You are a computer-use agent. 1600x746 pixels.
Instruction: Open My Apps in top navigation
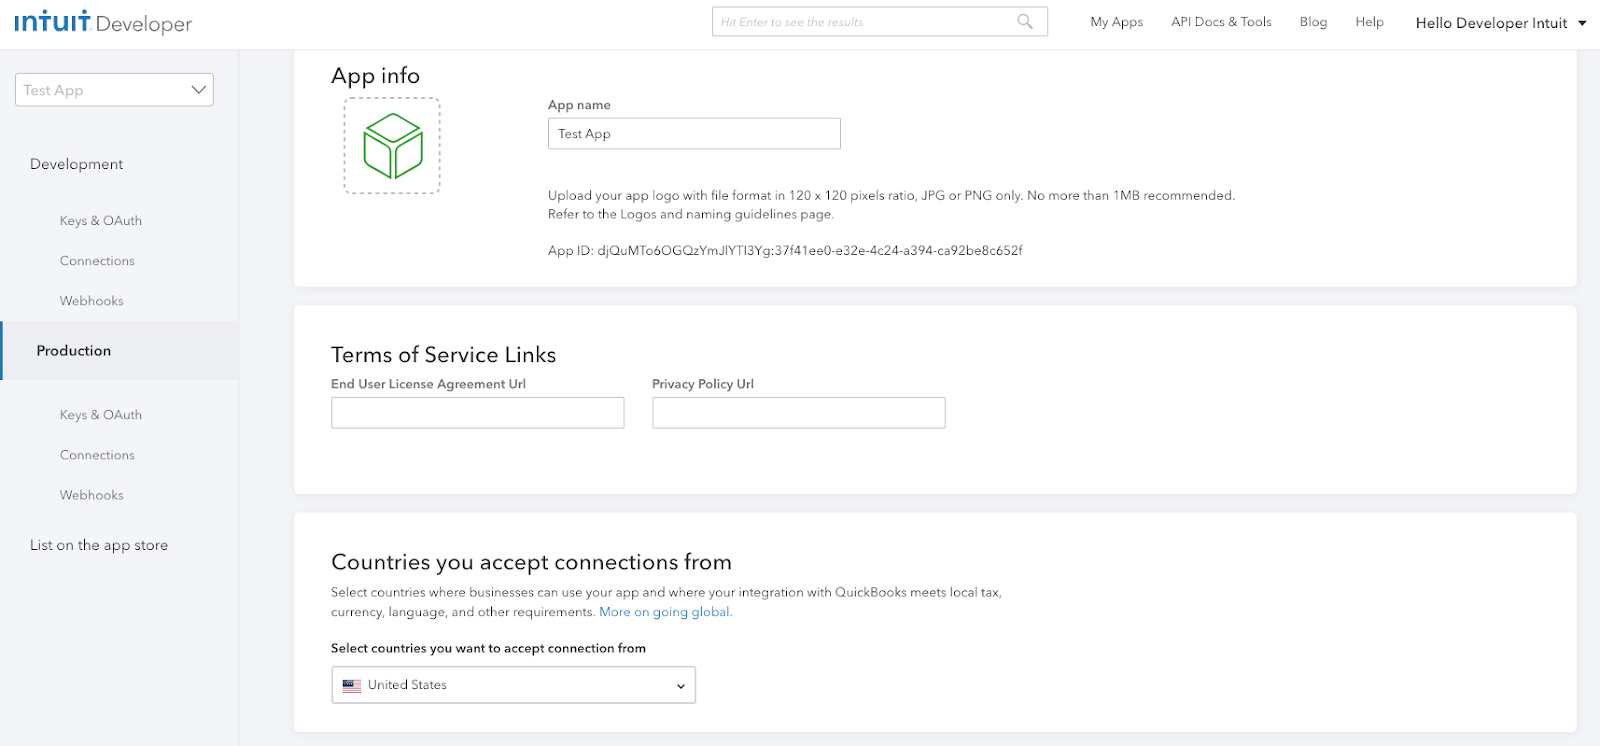tap(1117, 22)
